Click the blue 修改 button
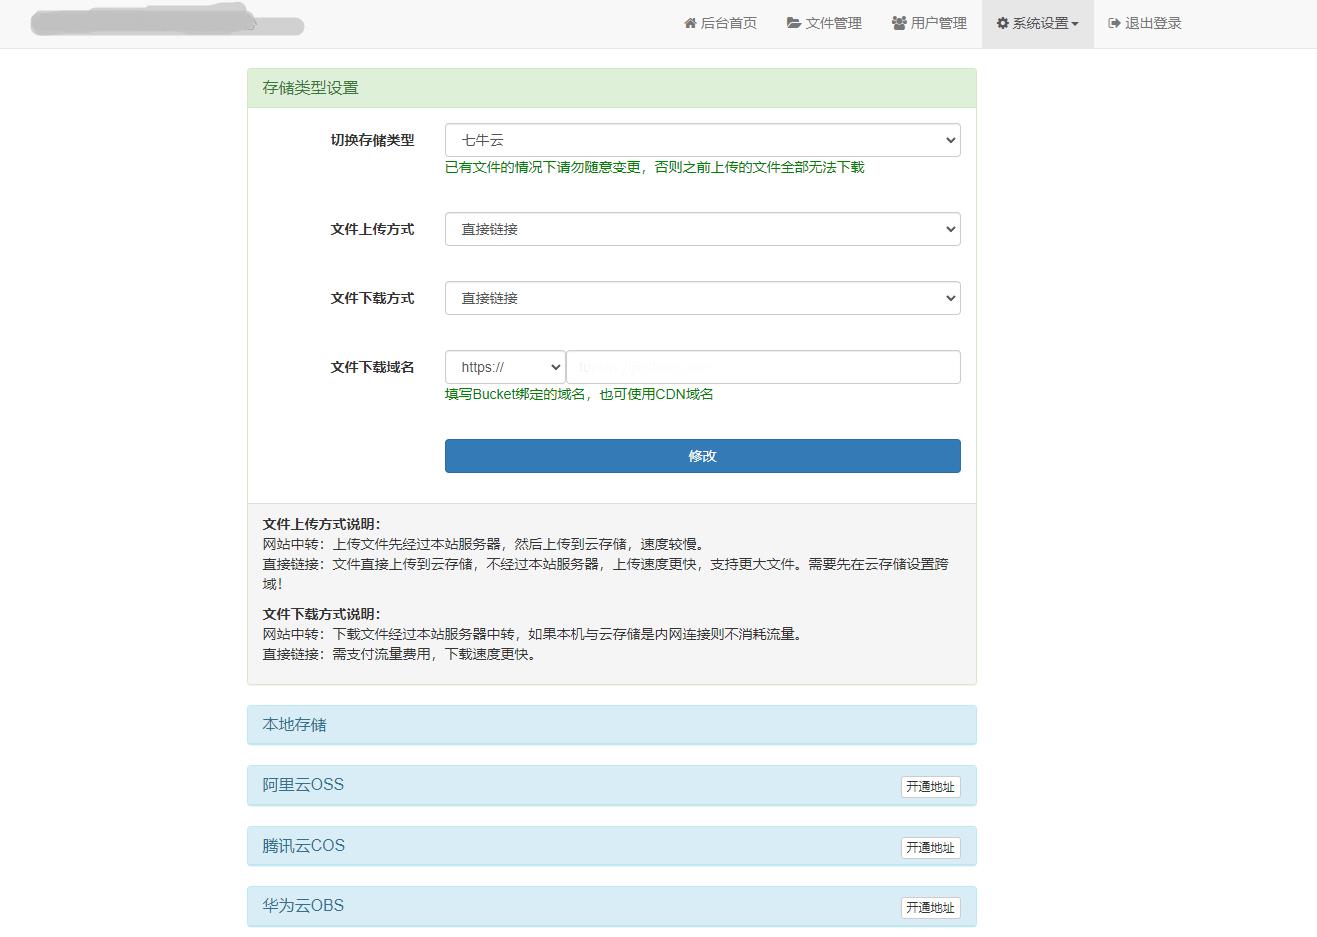The height and width of the screenshot is (937, 1317). click(x=702, y=456)
